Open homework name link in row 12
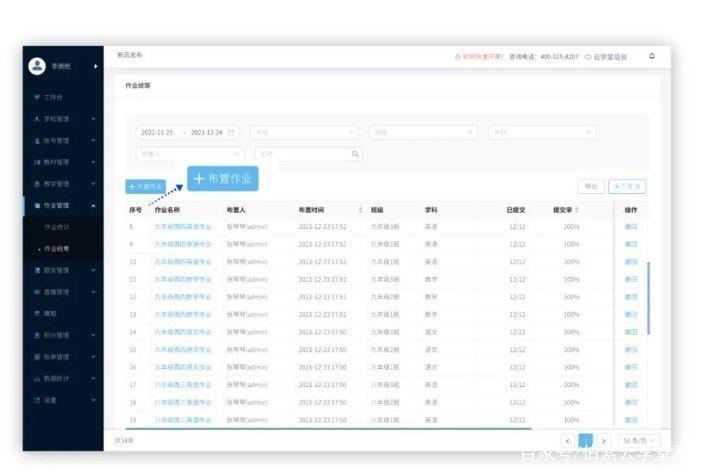 point(183,297)
